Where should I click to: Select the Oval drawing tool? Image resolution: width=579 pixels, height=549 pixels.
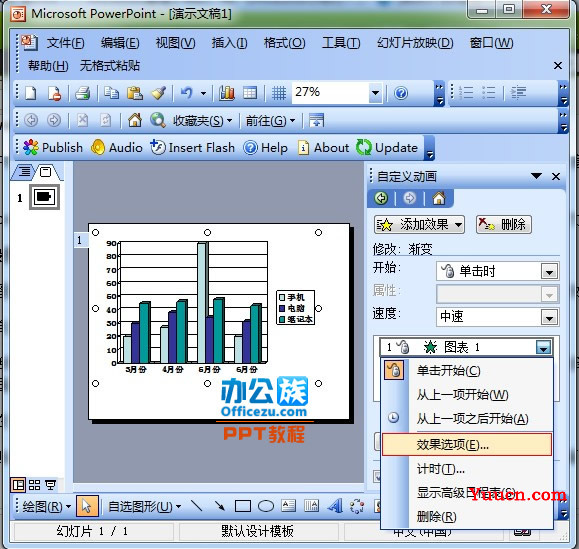pos(265,506)
